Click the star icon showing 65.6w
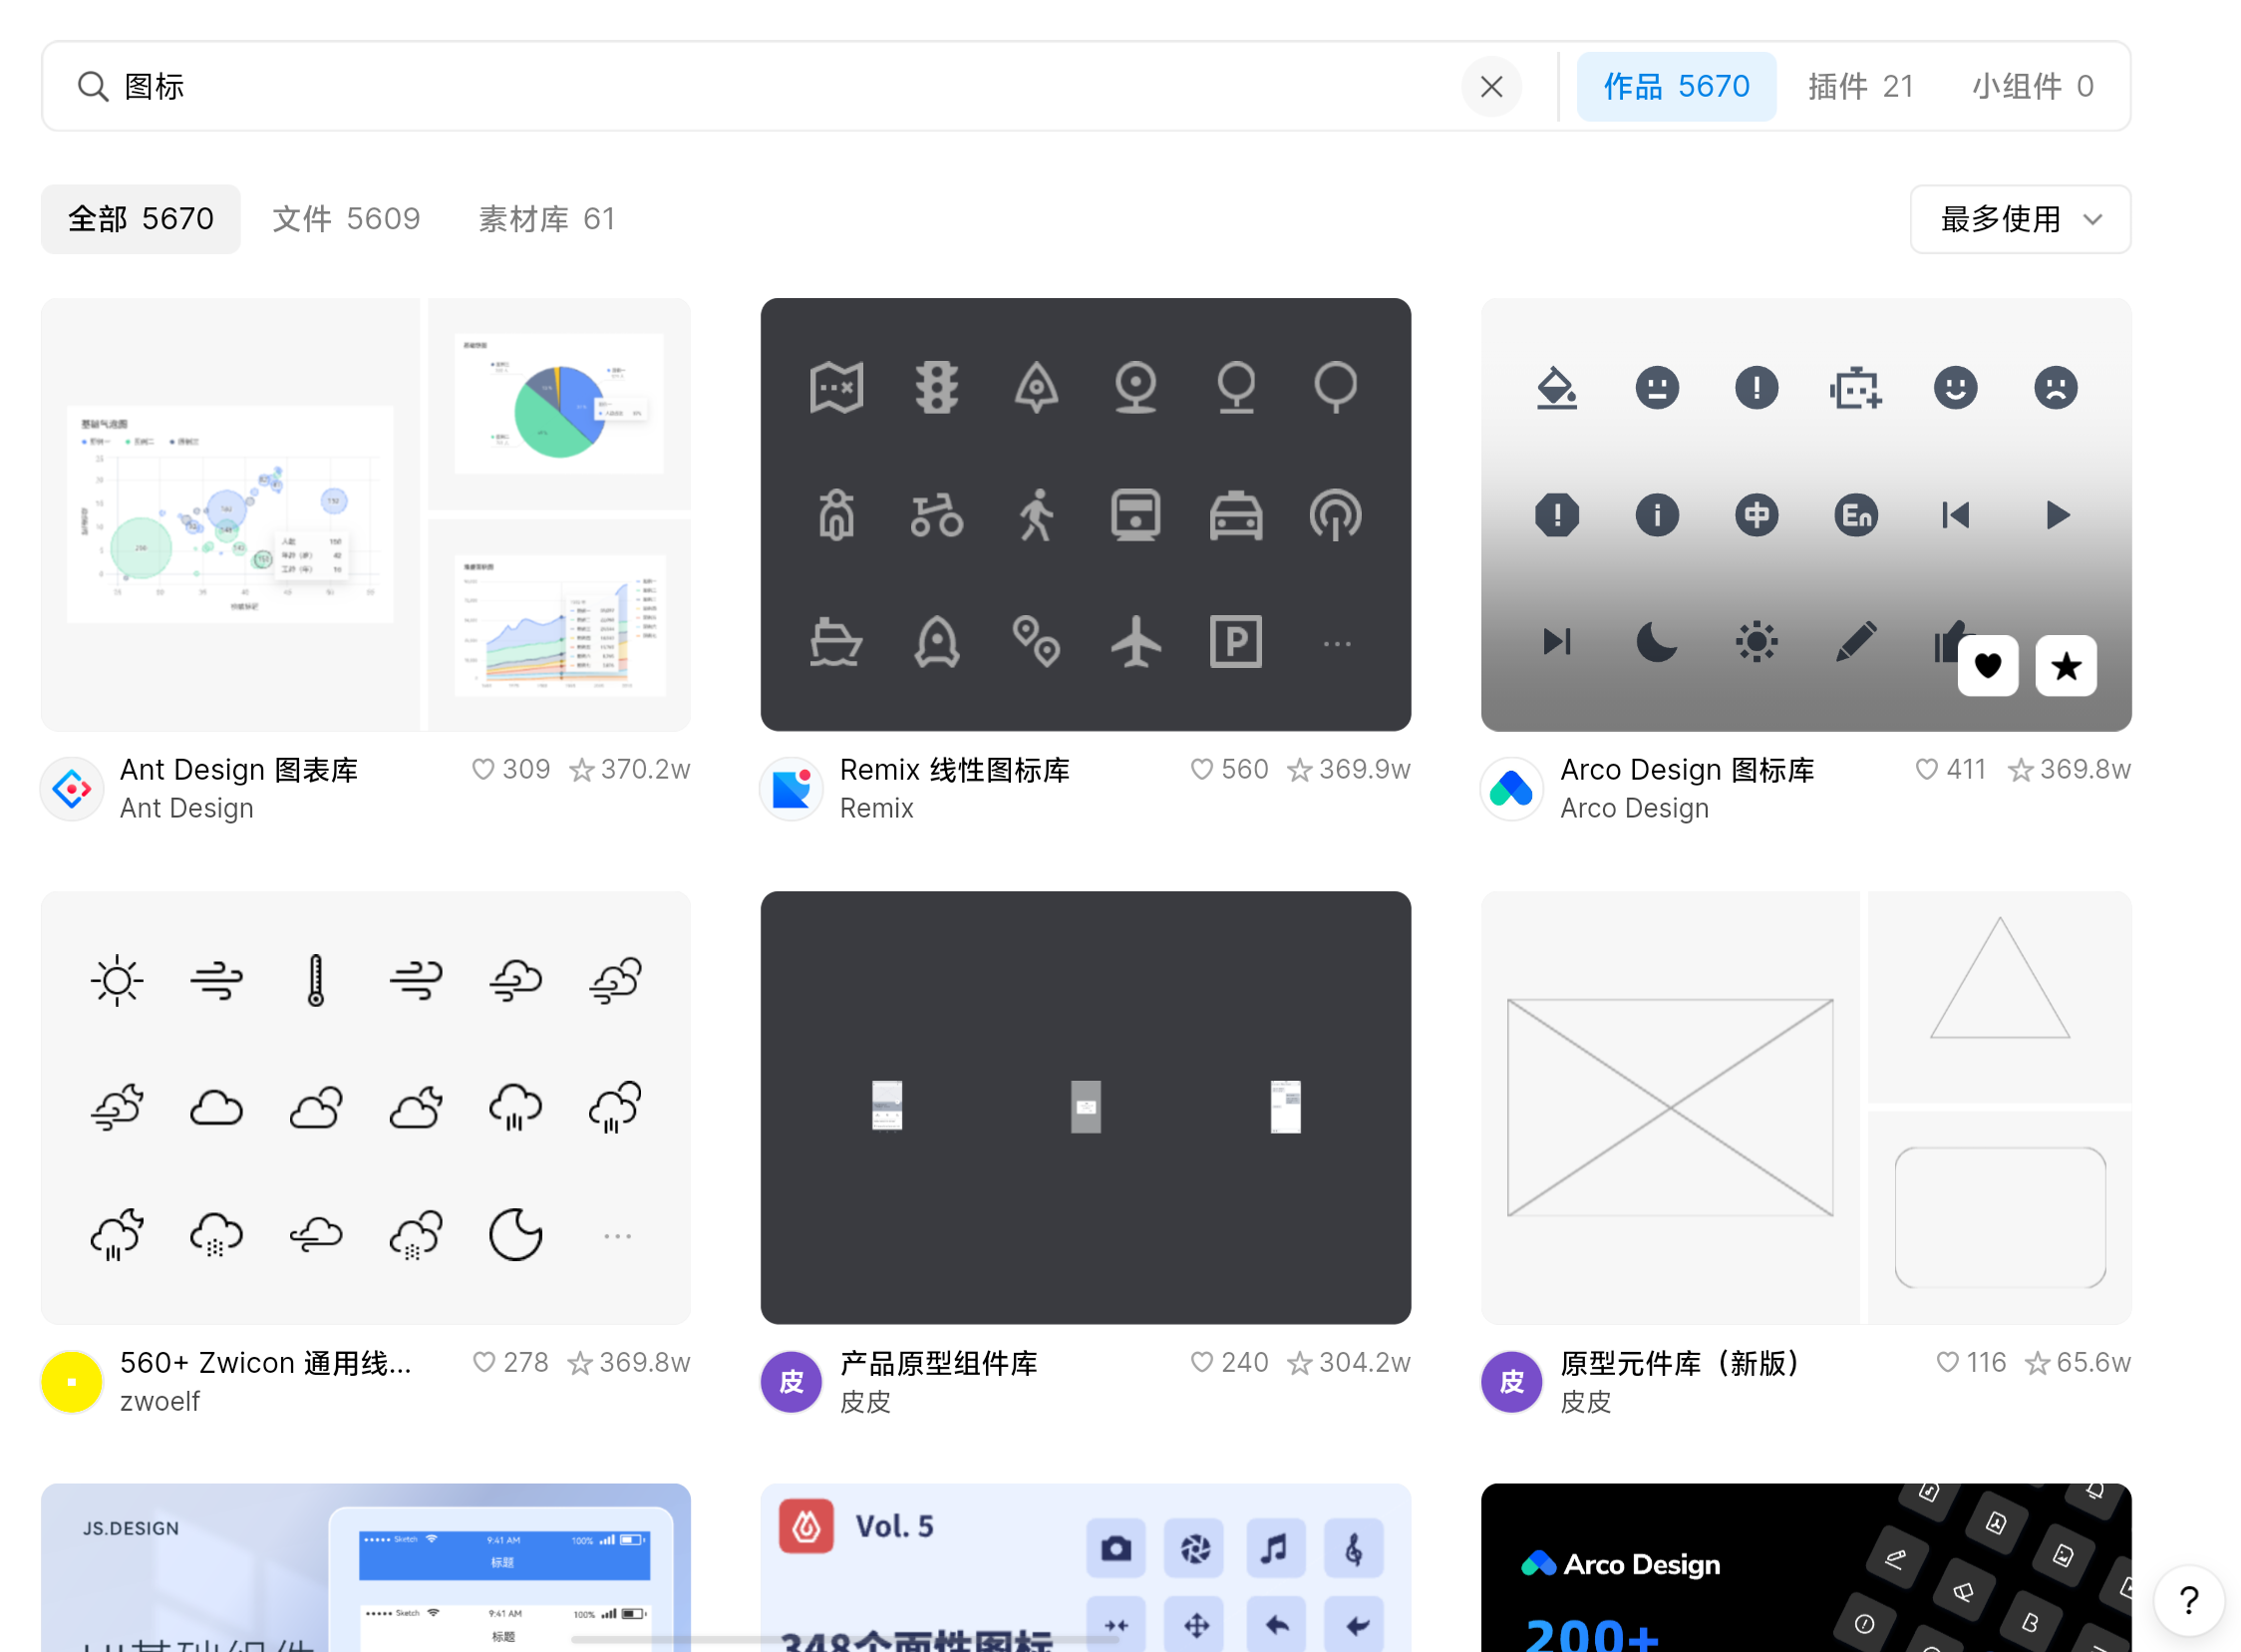The width and height of the screenshot is (2241, 1652). click(x=2037, y=1362)
